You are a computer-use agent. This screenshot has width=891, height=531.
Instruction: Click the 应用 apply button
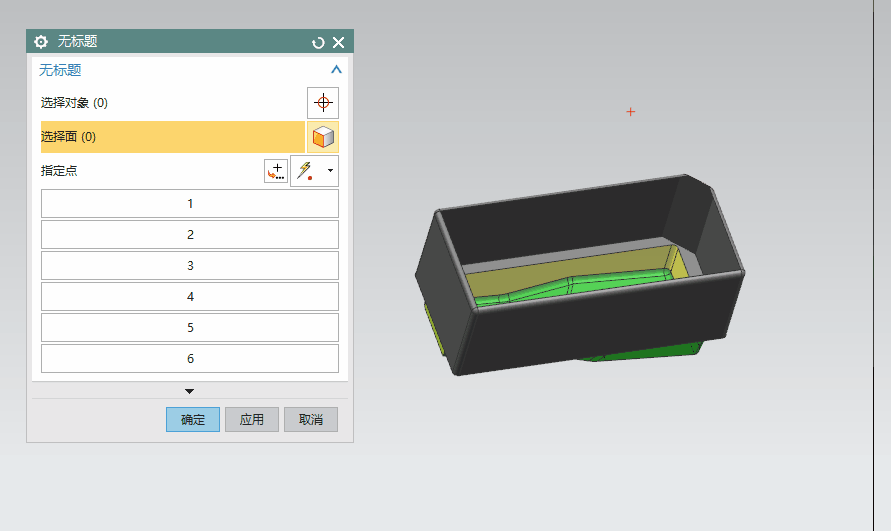[x=252, y=420]
